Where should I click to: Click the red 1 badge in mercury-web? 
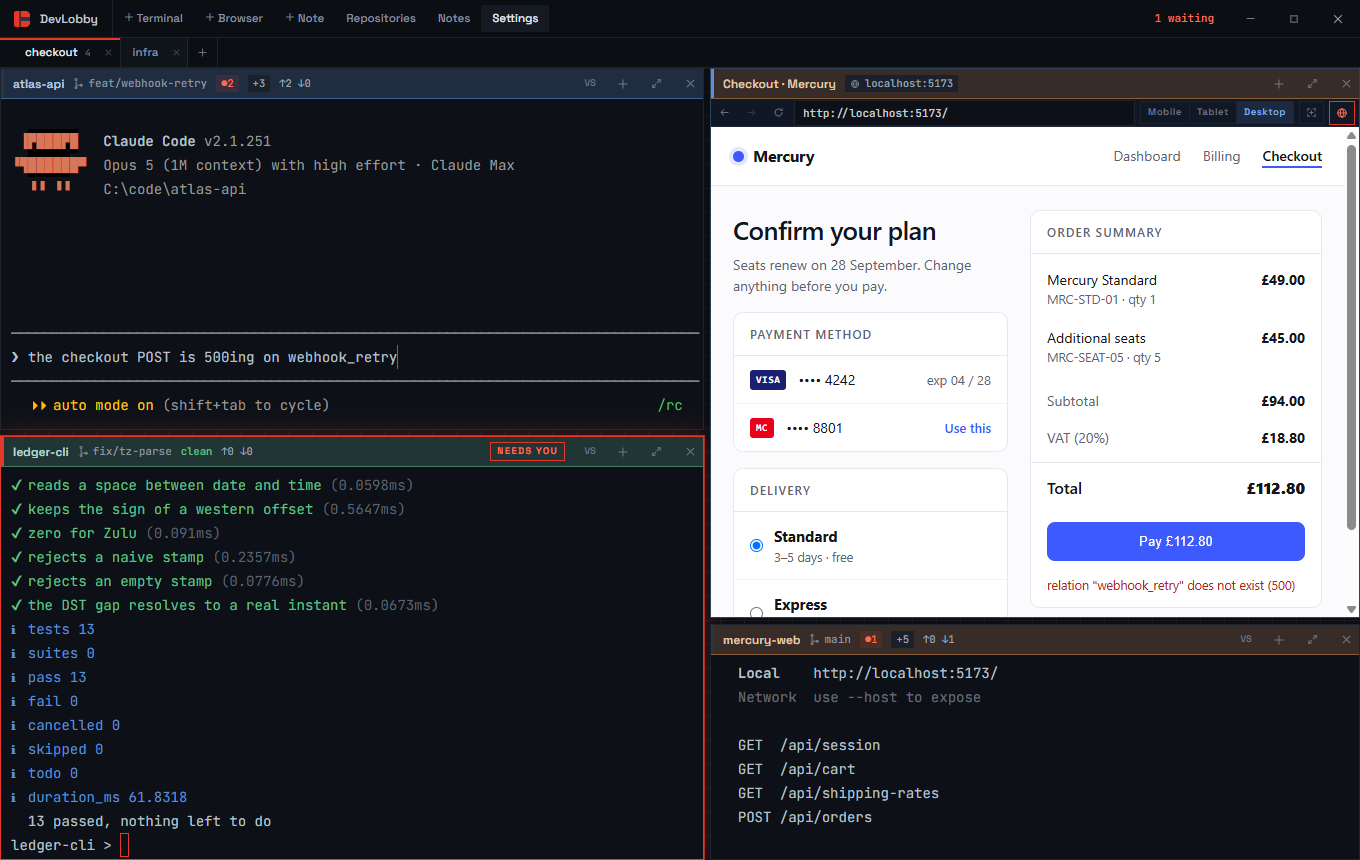point(870,639)
